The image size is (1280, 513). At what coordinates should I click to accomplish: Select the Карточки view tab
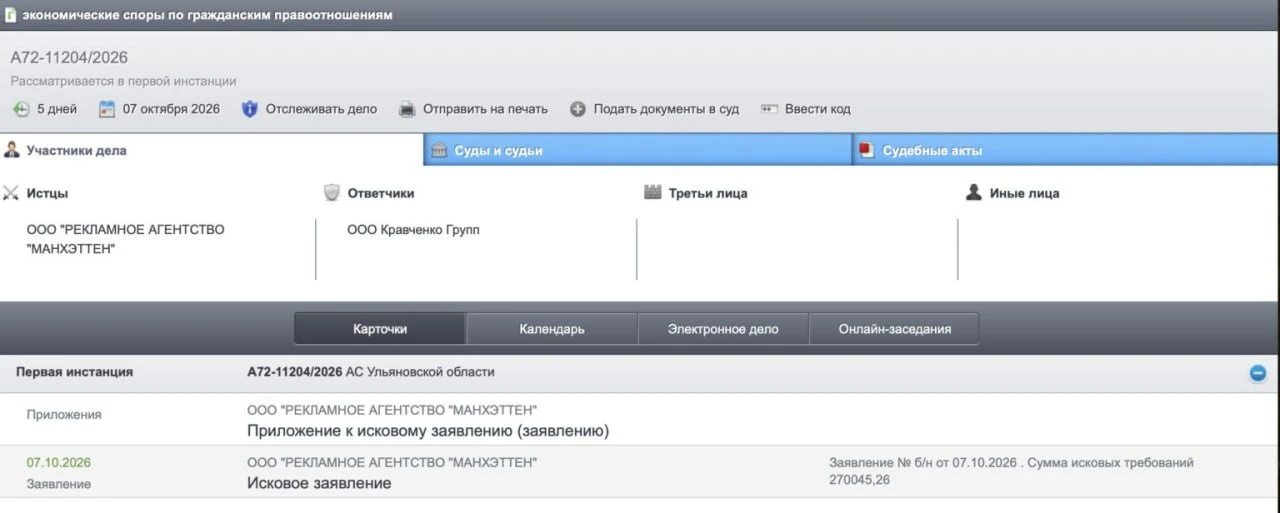coord(380,328)
